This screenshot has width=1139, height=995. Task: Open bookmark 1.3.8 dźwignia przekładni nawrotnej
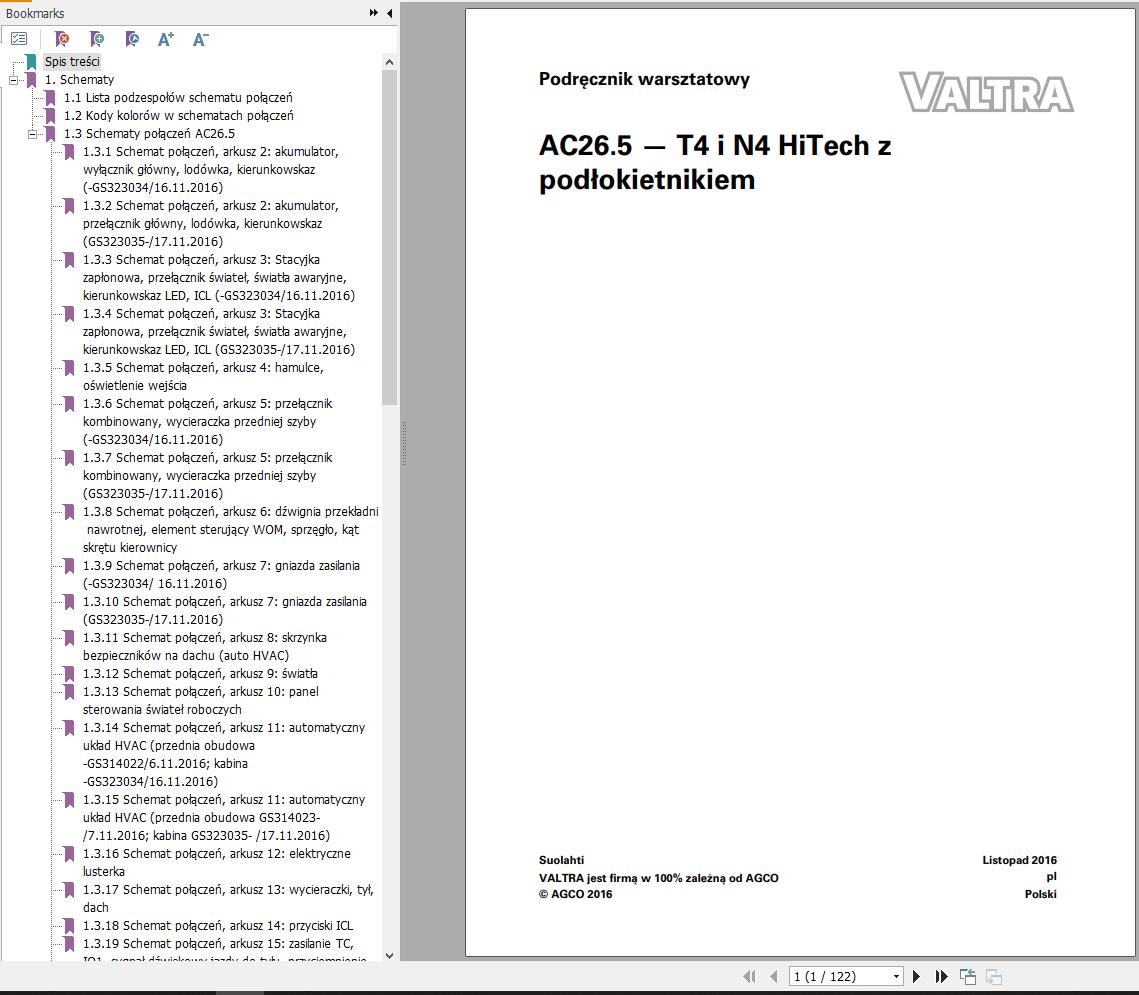coord(230,529)
